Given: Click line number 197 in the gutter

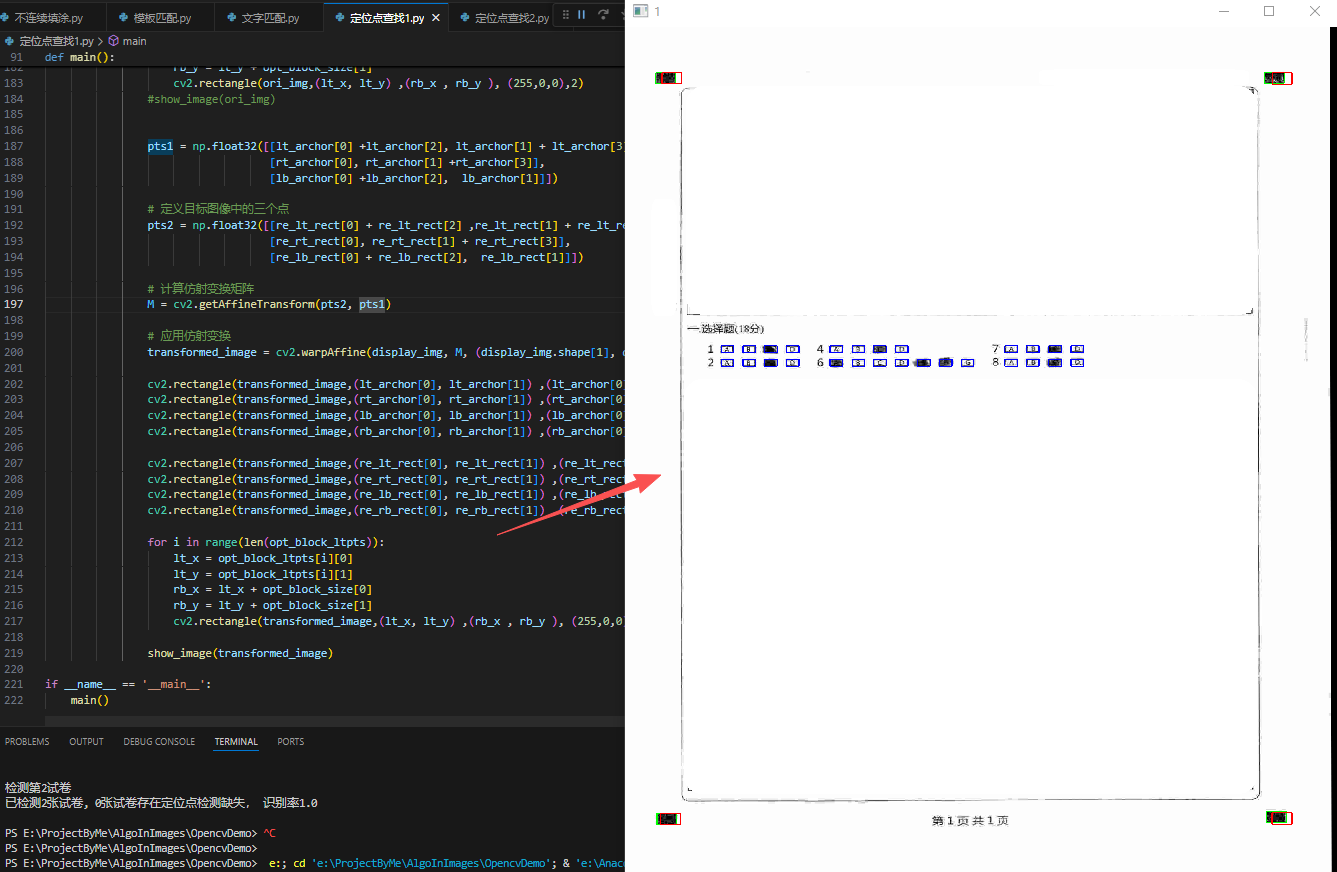Looking at the screenshot, I should pos(14,304).
